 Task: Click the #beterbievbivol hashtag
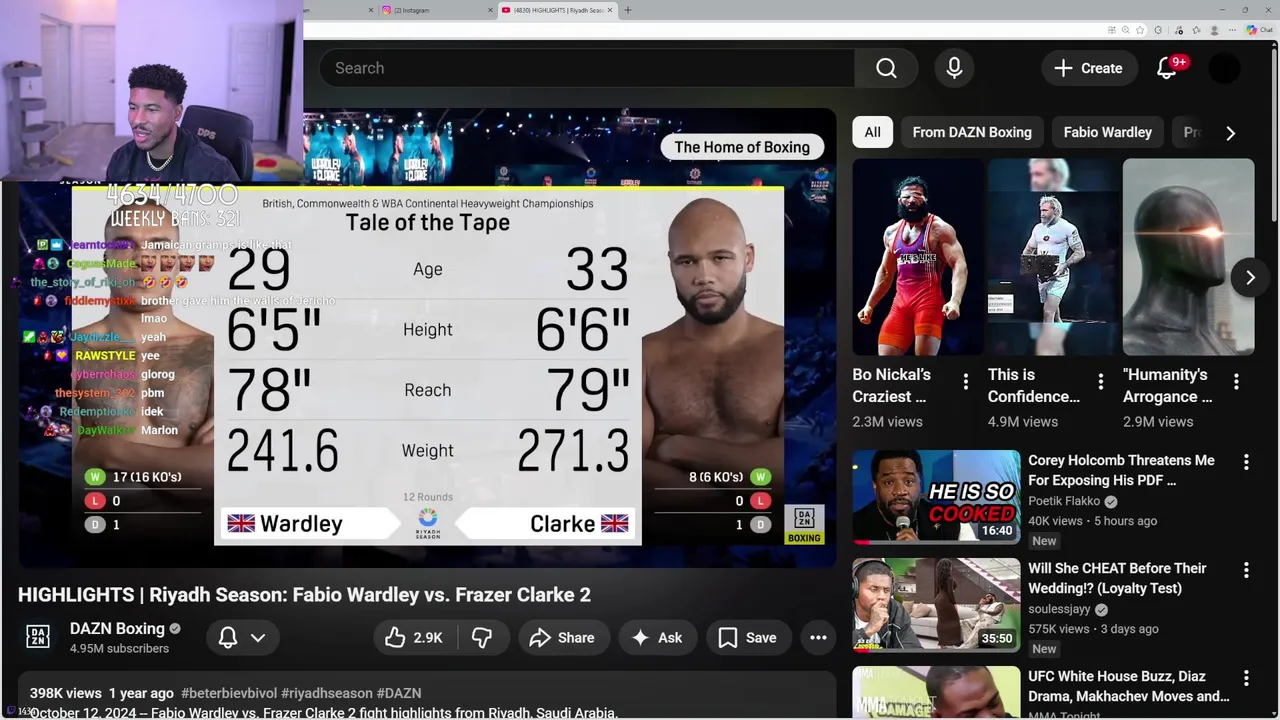tap(230, 693)
